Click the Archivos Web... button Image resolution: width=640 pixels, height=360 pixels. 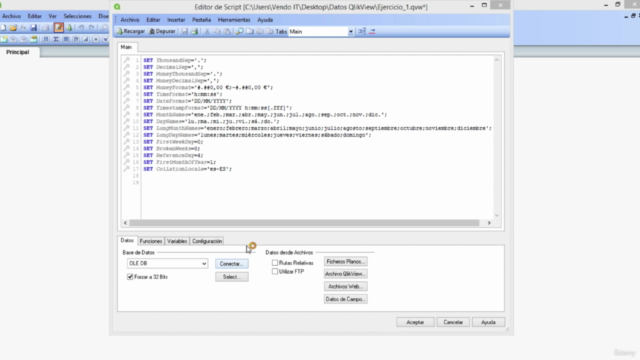point(345,287)
